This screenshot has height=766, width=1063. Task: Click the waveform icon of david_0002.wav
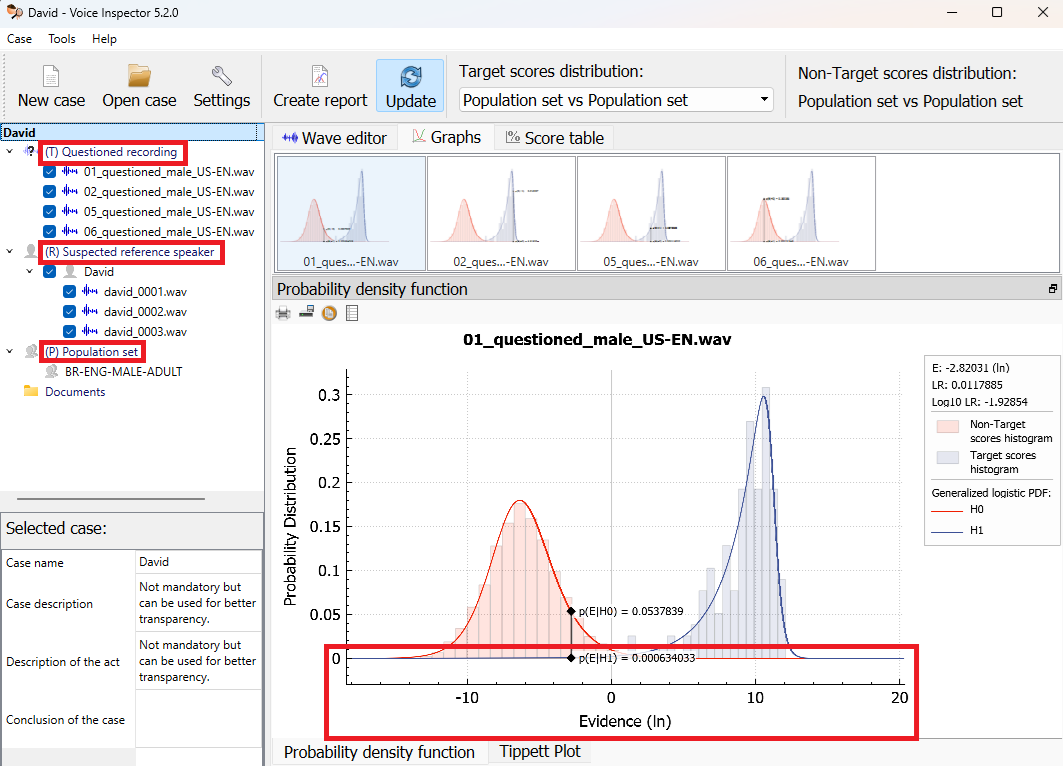pyautogui.click(x=89, y=311)
